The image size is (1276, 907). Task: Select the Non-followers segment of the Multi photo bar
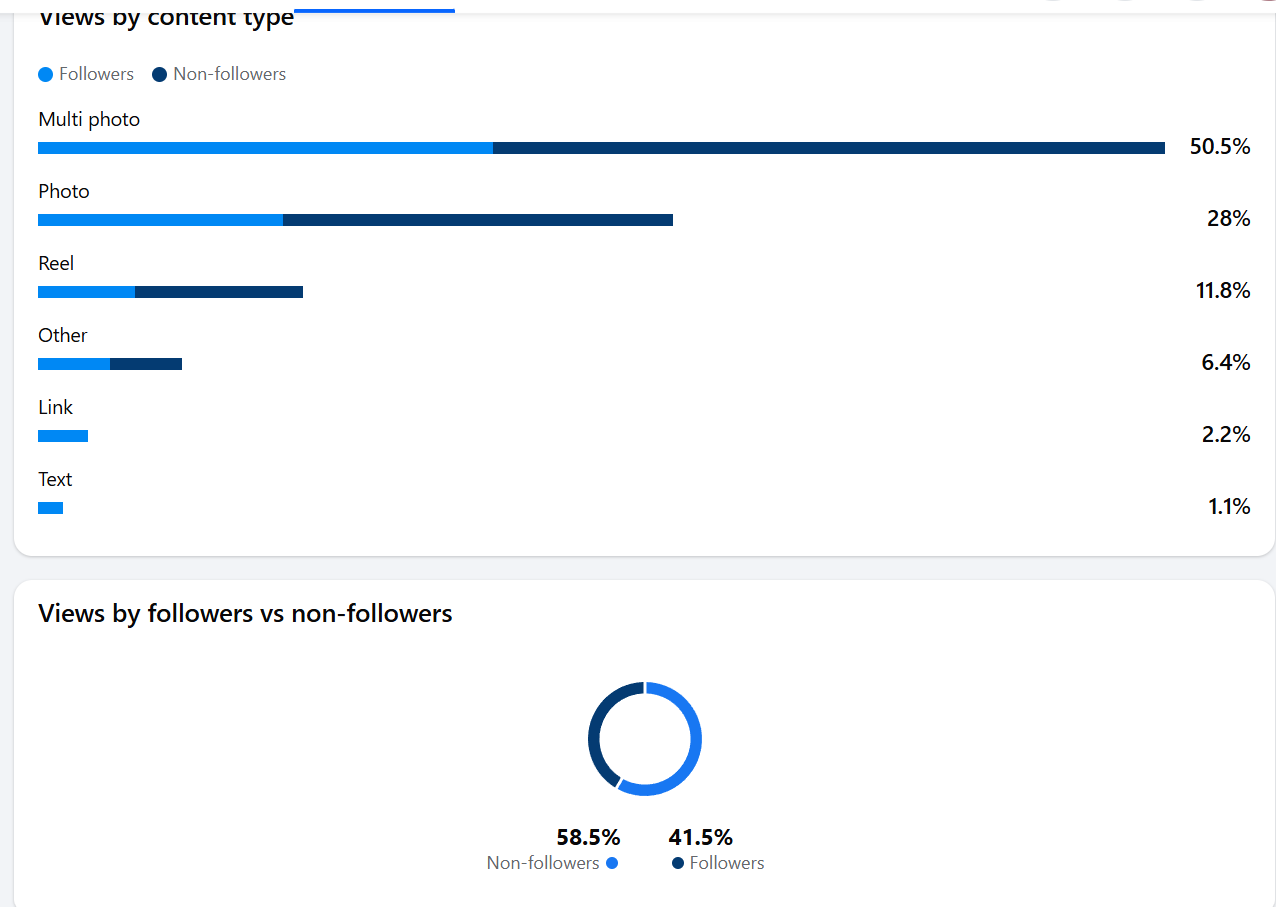[x=828, y=148]
